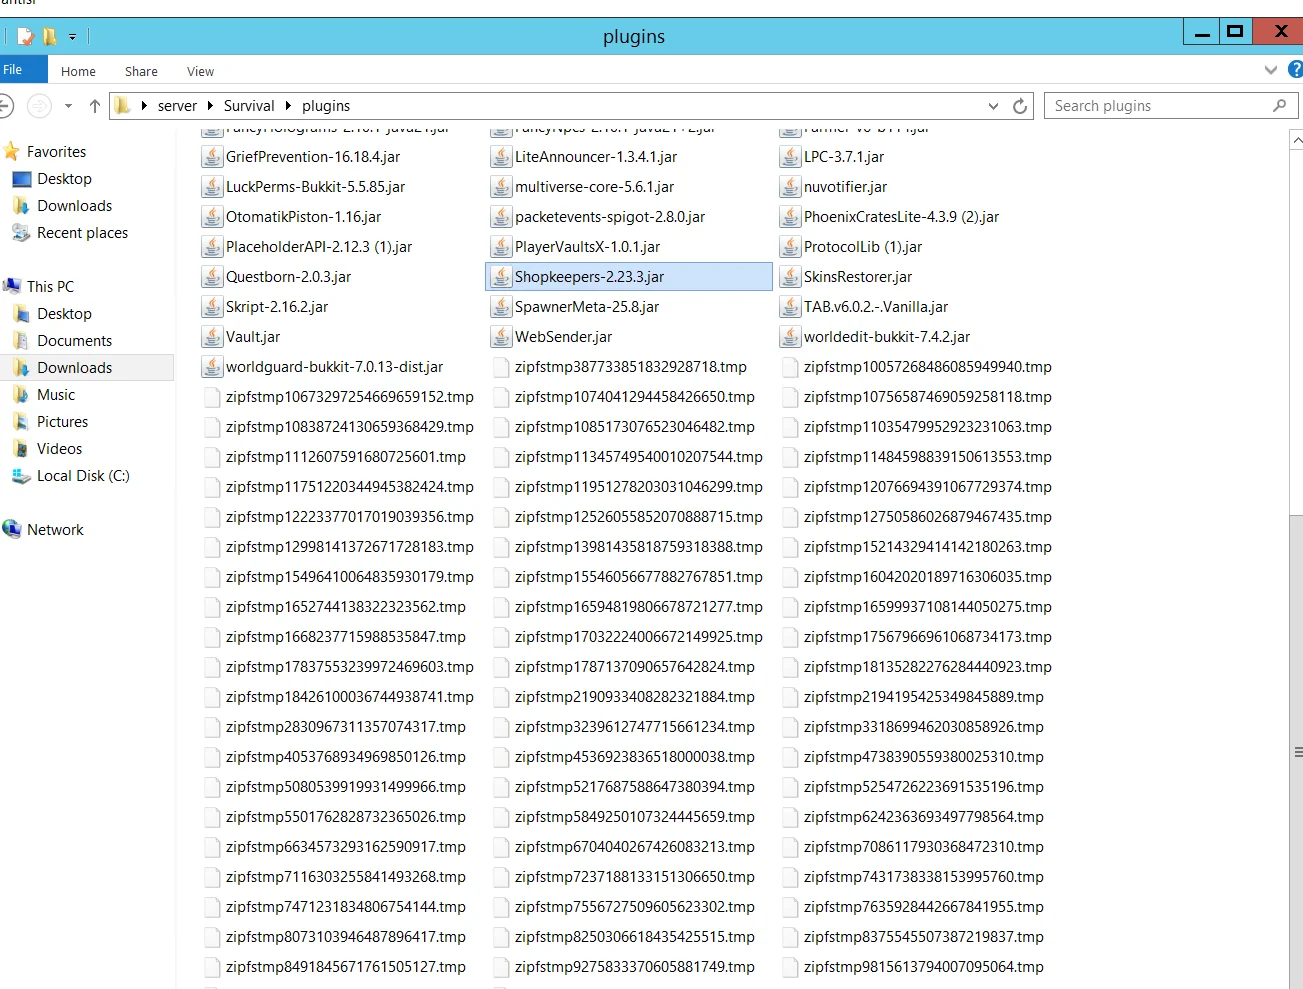Image resolution: width=1303 pixels, height=989 pixels.
Task: Go back to the previous folder
Action: pos(5,106)
